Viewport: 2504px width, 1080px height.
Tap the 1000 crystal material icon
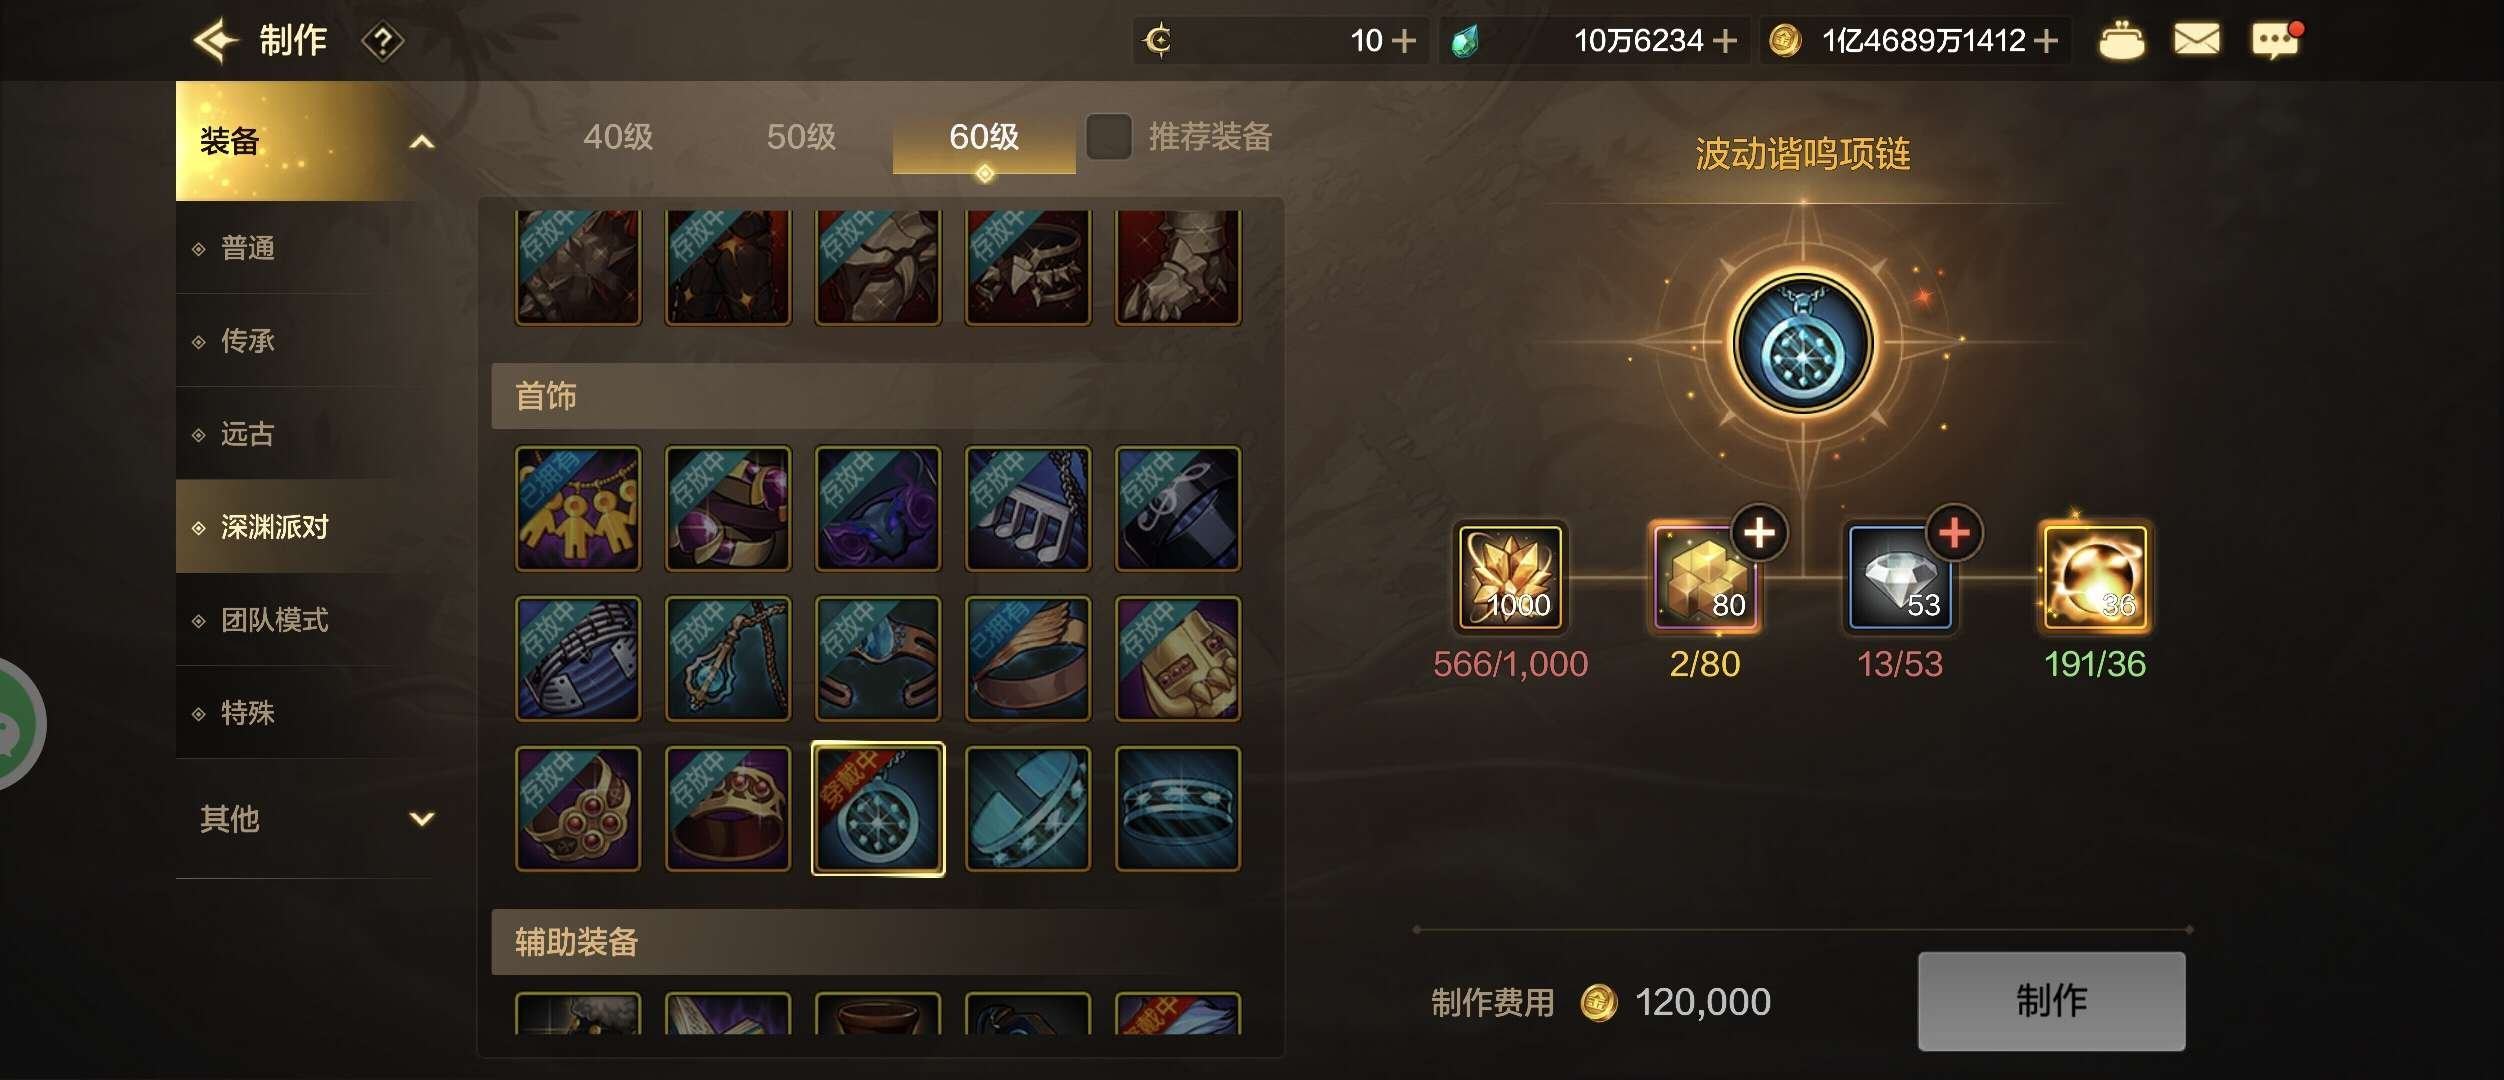point(1510,577)
